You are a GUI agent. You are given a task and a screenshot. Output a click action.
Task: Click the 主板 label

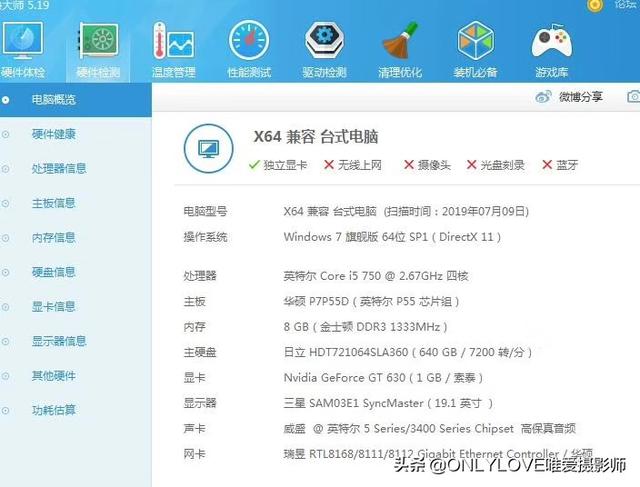click(x=194, y=302)
